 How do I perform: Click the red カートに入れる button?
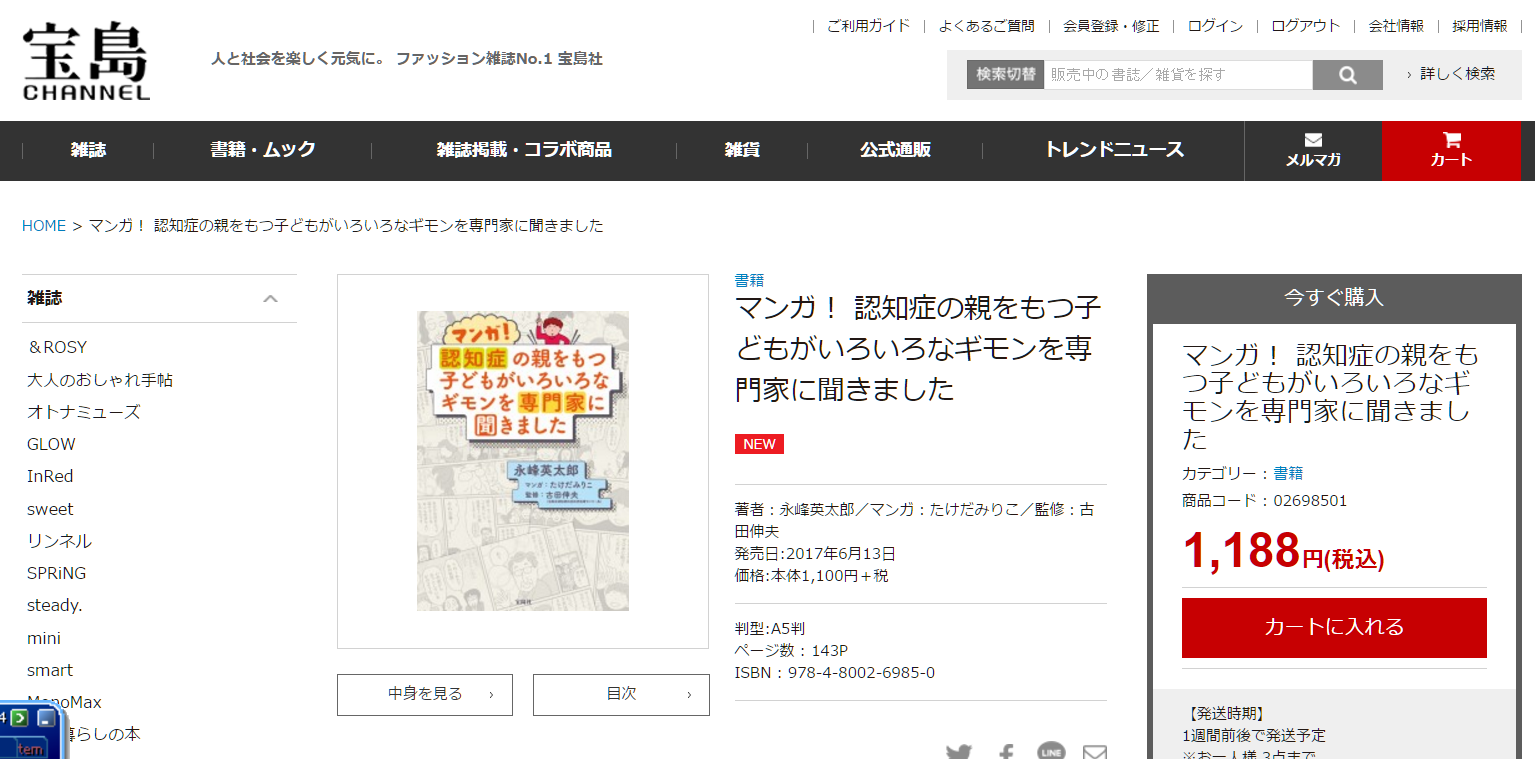[x=1334, y=627]
